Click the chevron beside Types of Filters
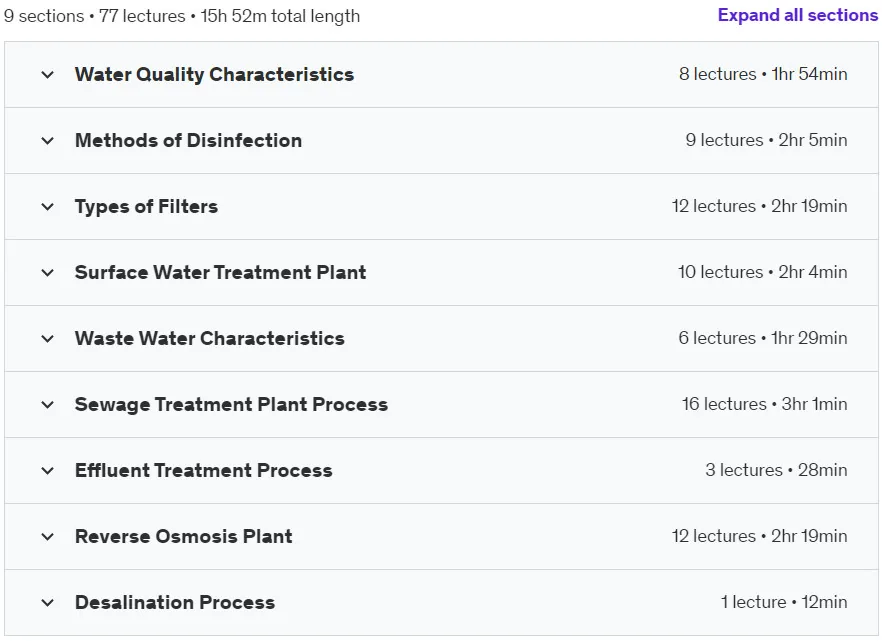This screenshot has height=641, width=882. pos(48,207)
